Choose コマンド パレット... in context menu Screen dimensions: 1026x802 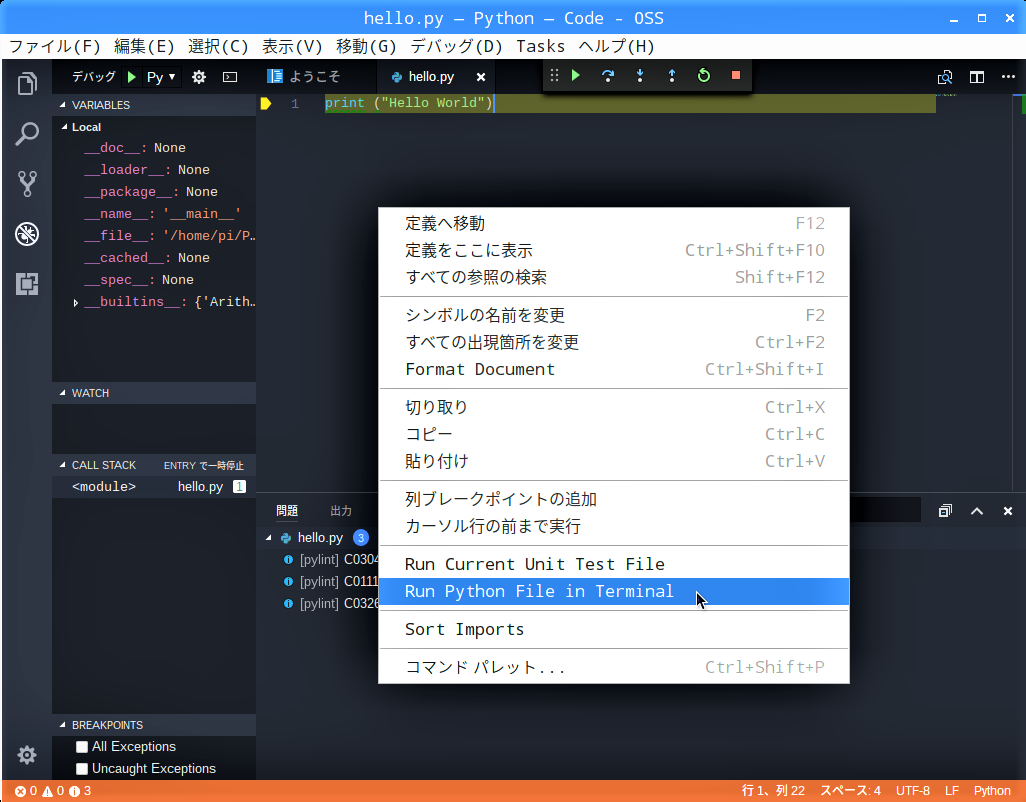click(x=614, y=667)
